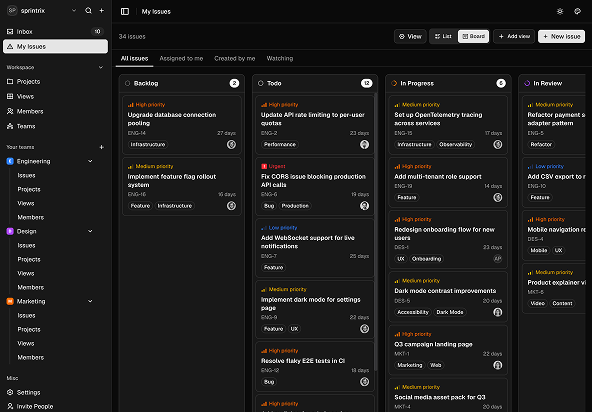Open the View options dropdown

click(x=410, y=36)
